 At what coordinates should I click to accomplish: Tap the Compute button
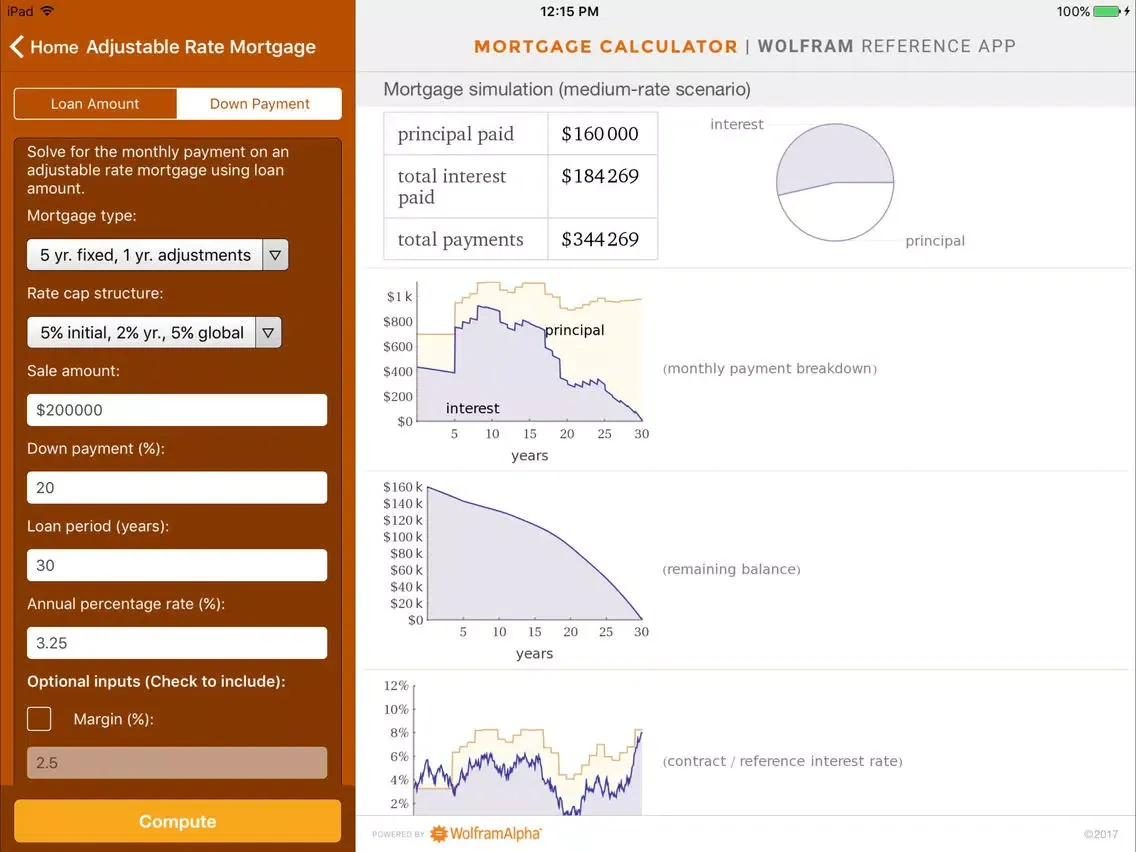(x=178, y=822)
